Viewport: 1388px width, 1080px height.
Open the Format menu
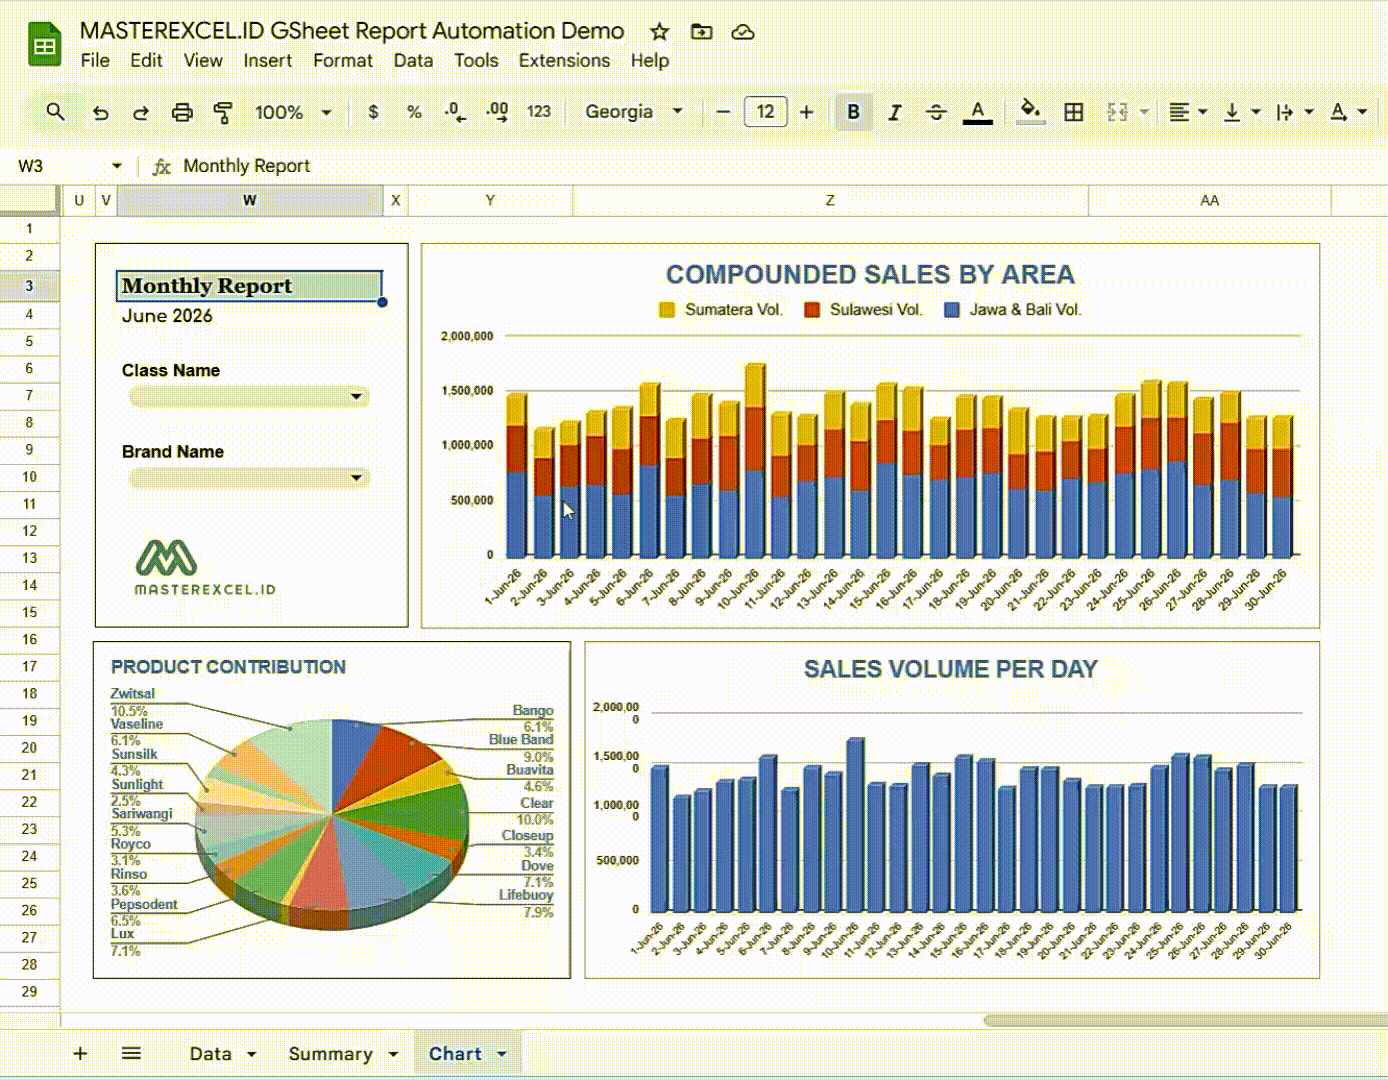click(x=343, y=60)
